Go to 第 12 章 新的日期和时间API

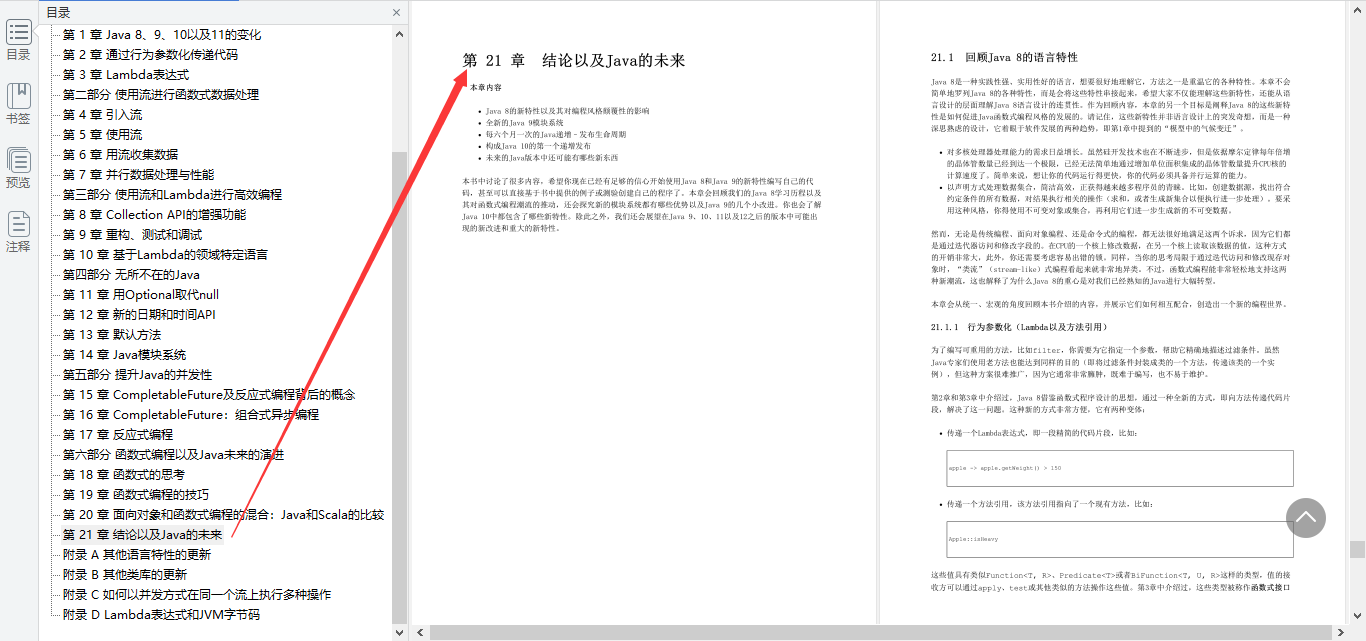point(139,315)
